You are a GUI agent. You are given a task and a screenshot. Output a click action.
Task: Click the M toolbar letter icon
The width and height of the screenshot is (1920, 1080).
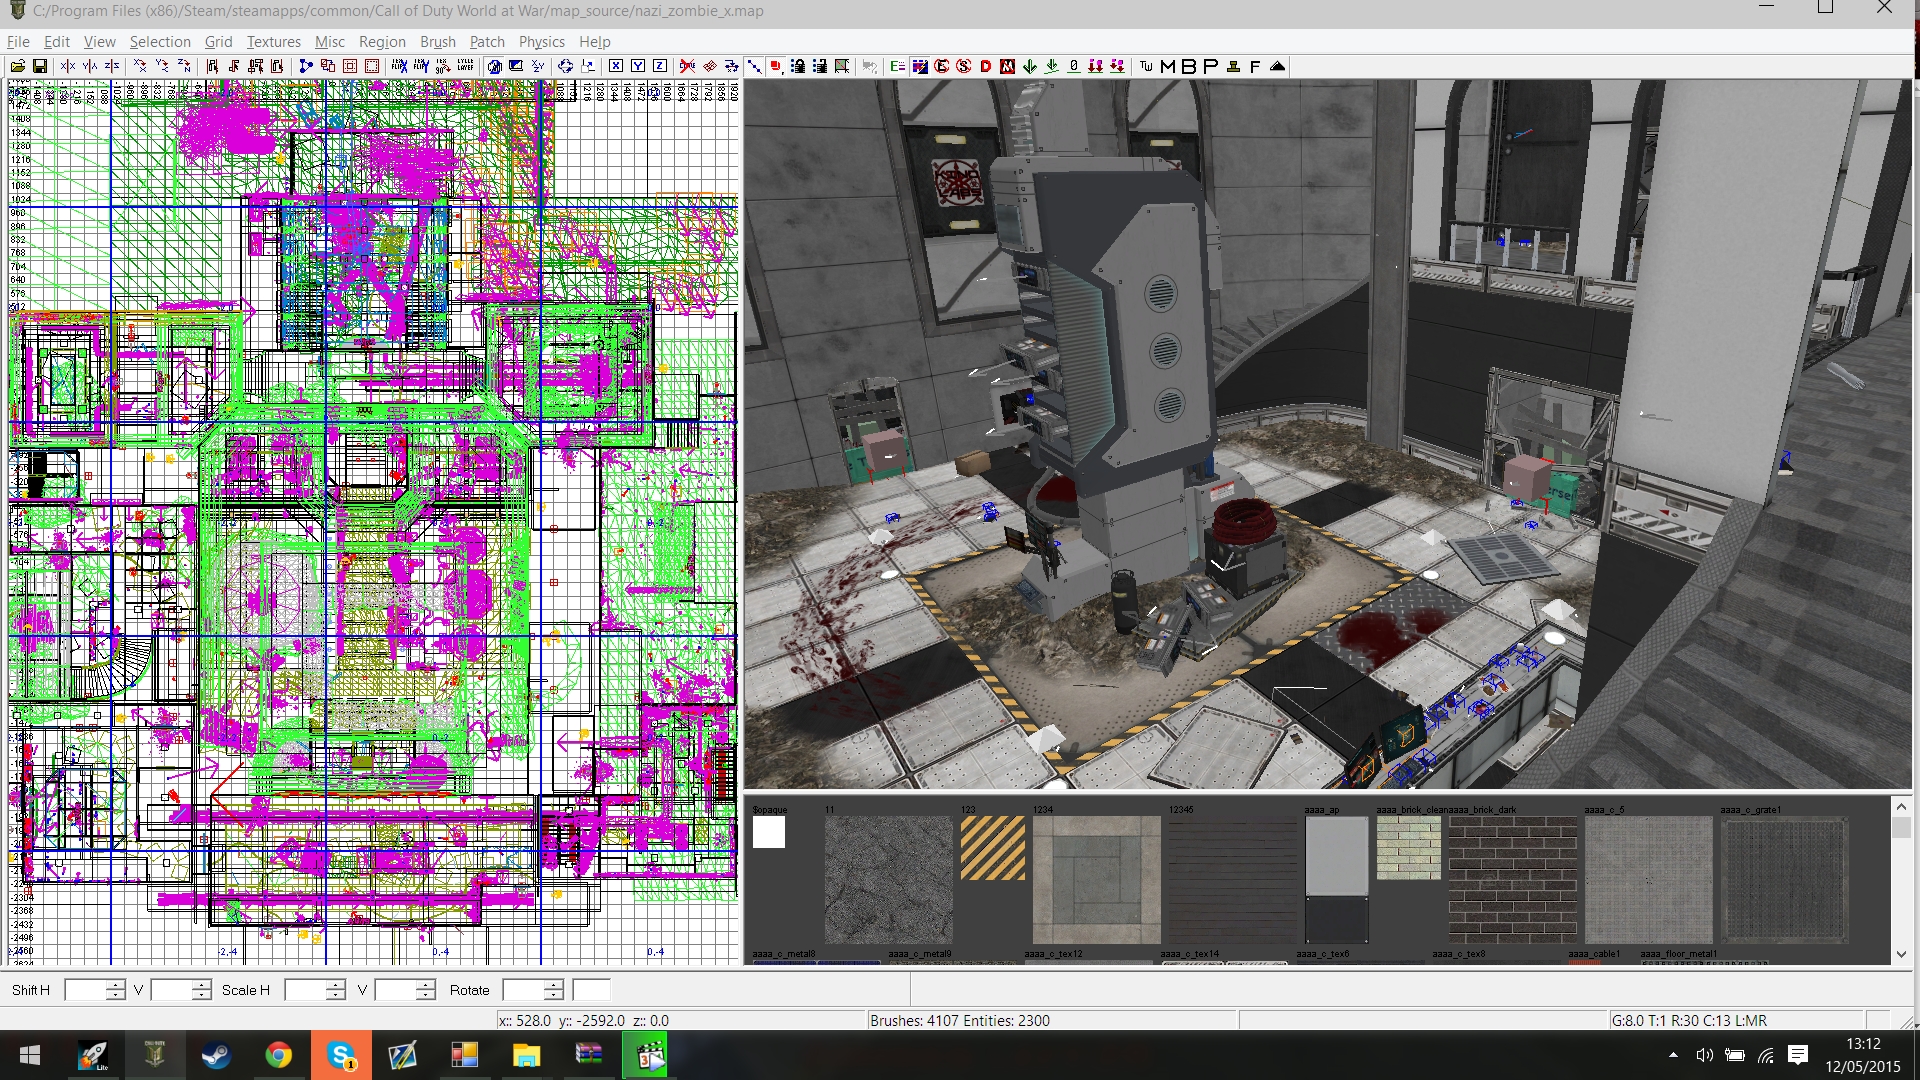click(1168, 66)
